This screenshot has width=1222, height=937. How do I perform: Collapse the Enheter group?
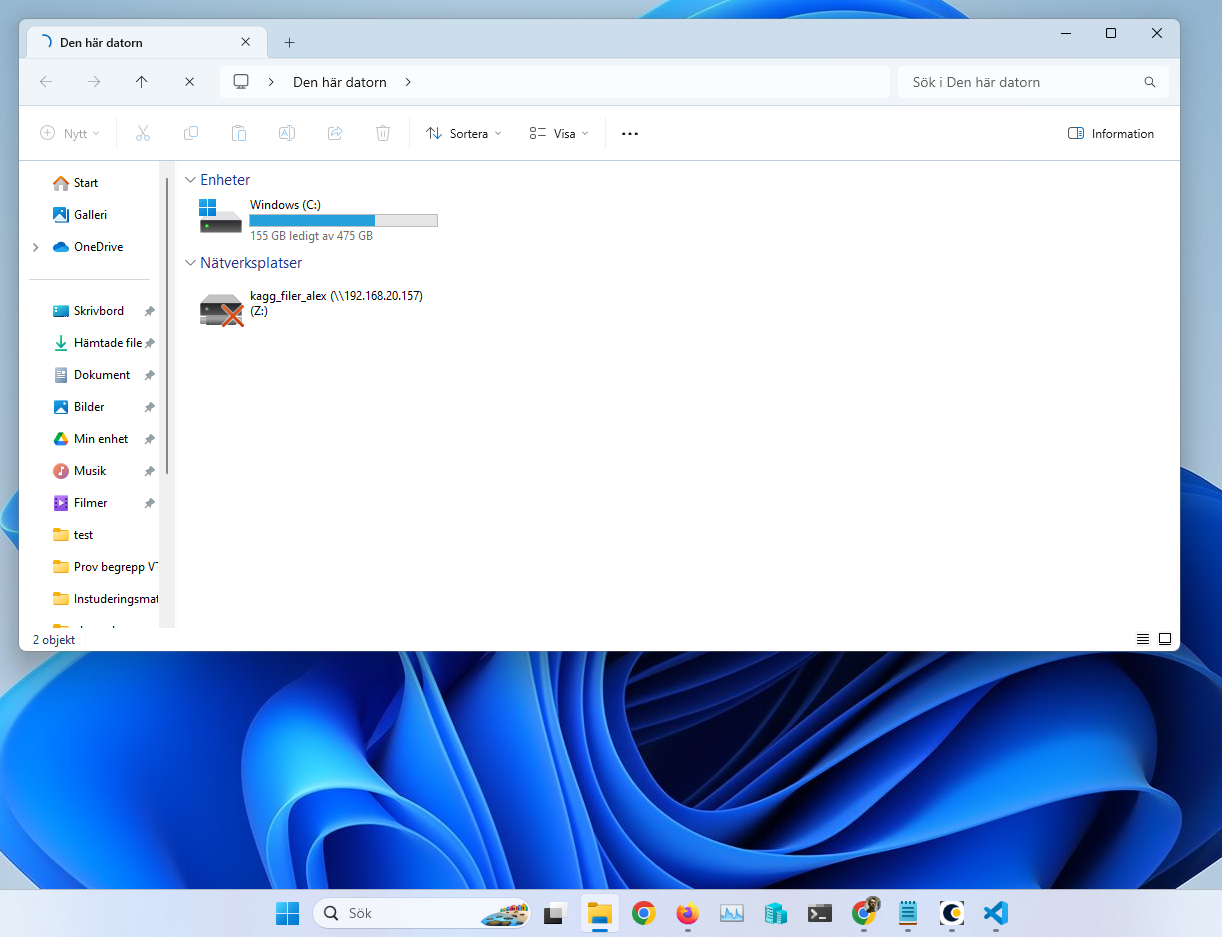190,180
